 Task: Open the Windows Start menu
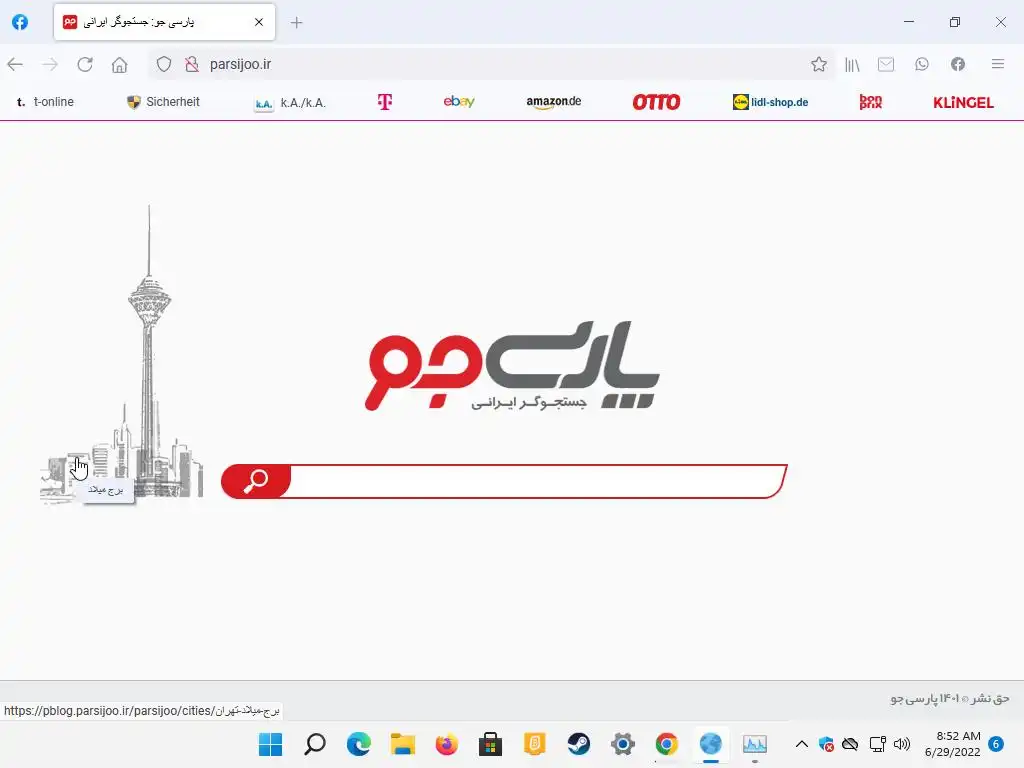[270, 744]
